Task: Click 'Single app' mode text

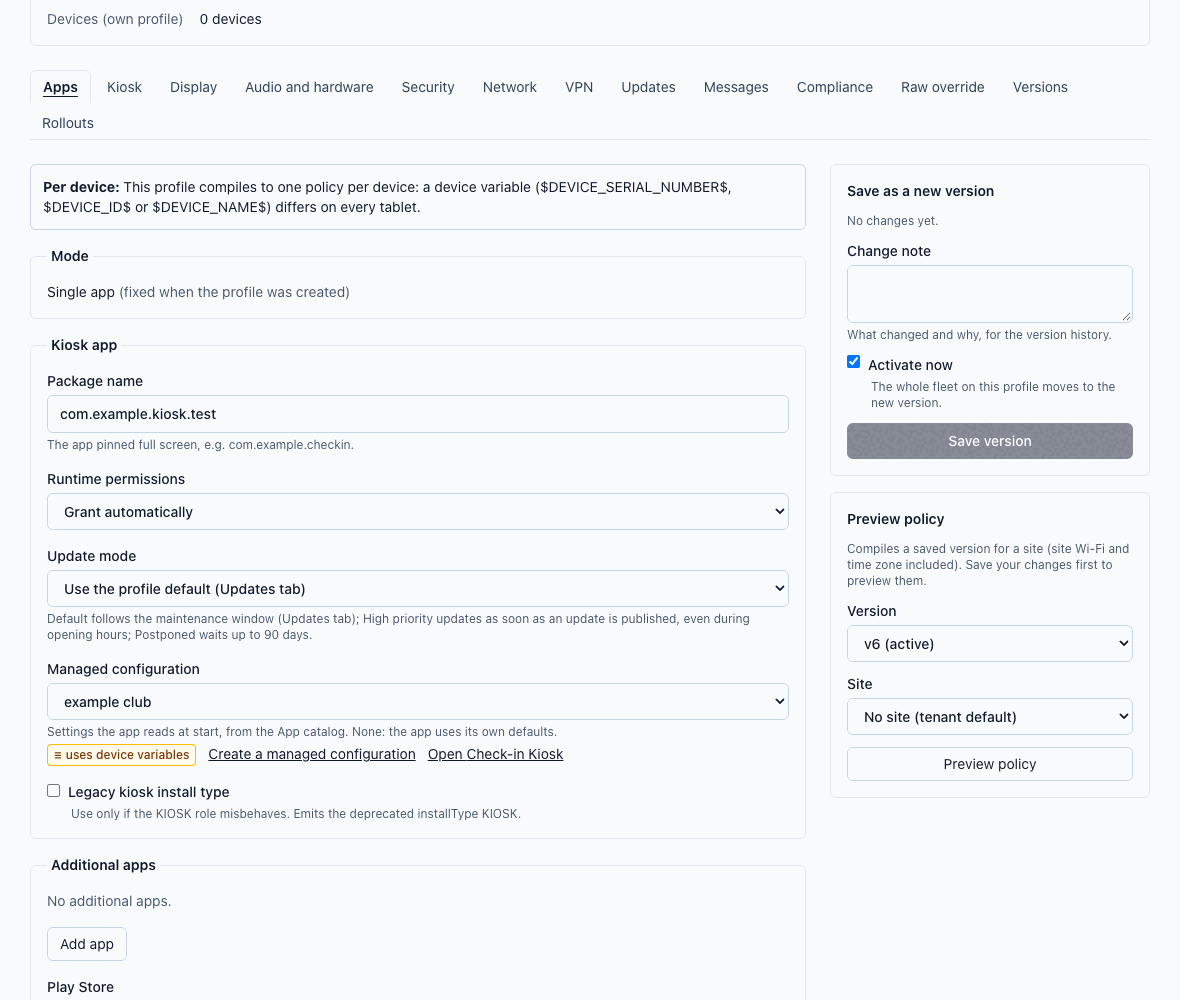Action: point(81,292)
